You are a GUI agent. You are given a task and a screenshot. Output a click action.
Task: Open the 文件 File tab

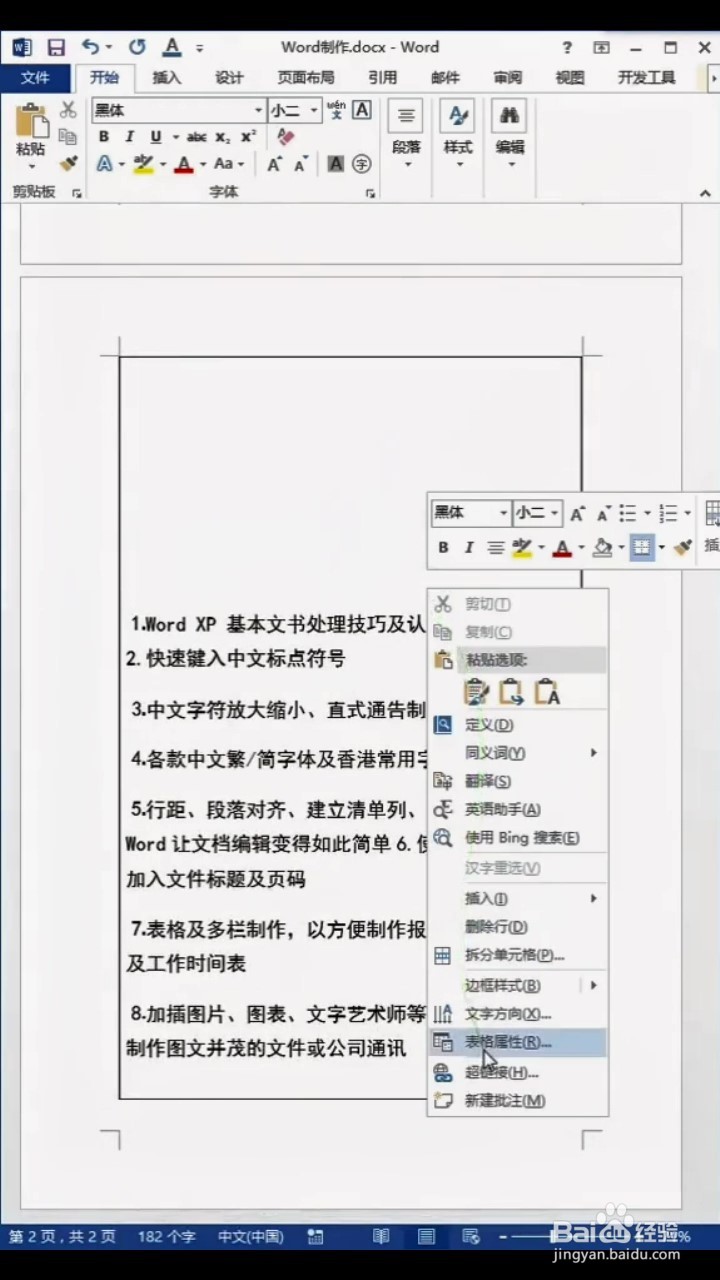point(35,78)
